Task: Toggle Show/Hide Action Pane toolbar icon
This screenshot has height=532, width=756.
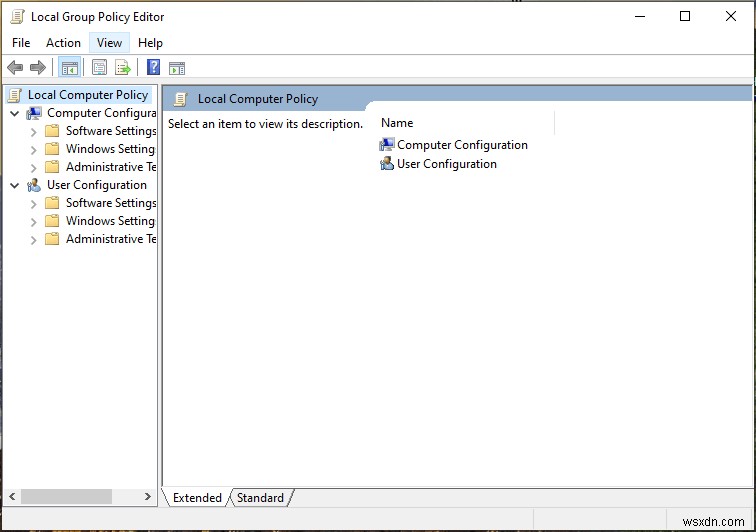Action: (176, 68)
